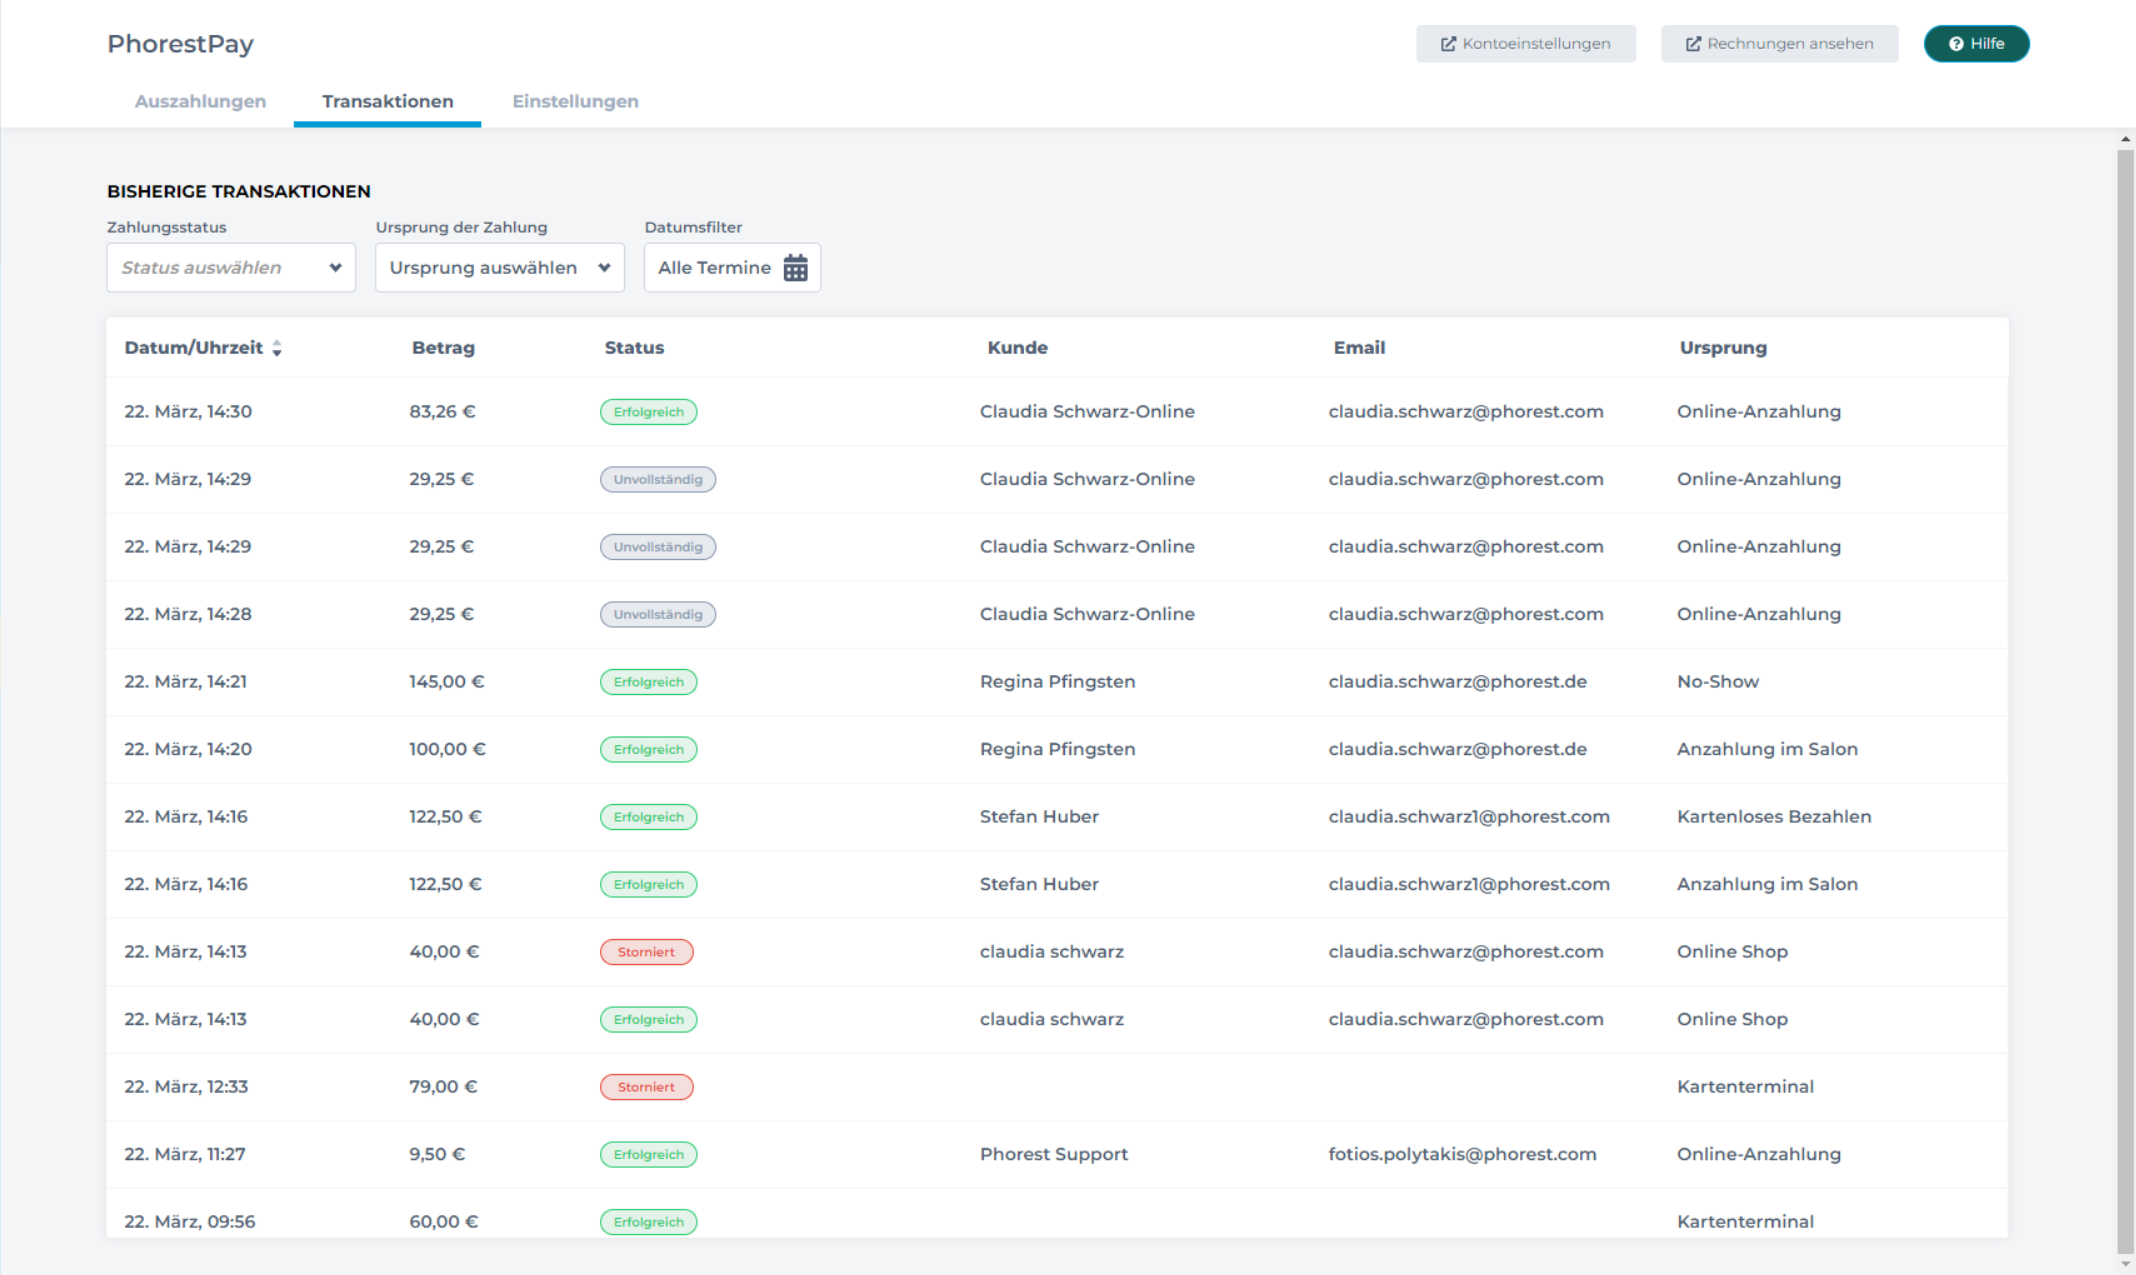Click Unvollständig badge in 14:28 row
The height and width of the screenshot is (1275, 2136).
coord(658,614)
